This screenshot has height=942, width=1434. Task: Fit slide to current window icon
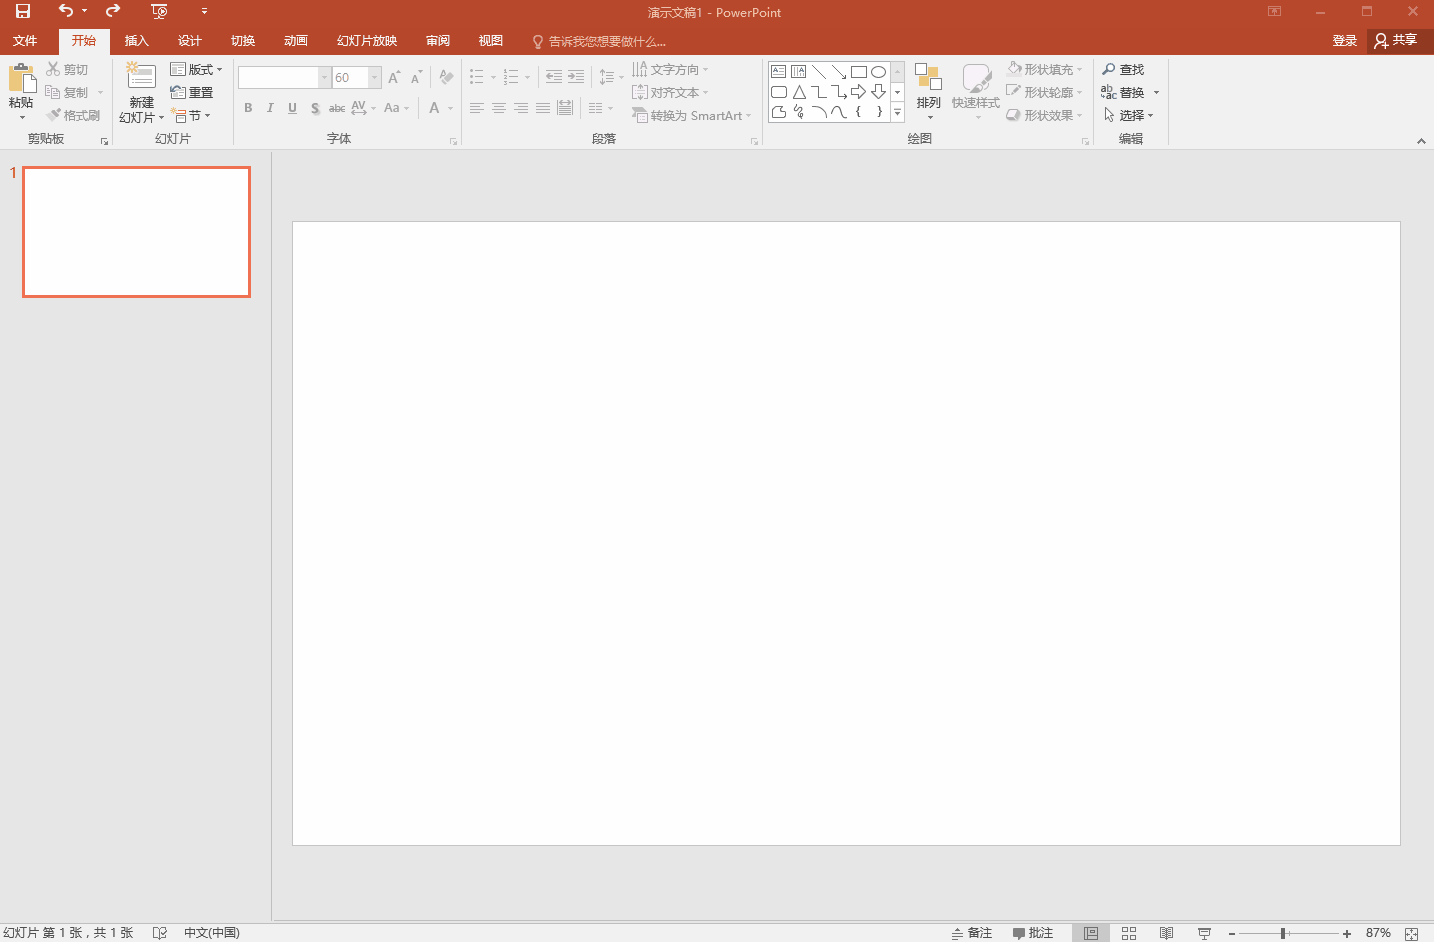1411,933
